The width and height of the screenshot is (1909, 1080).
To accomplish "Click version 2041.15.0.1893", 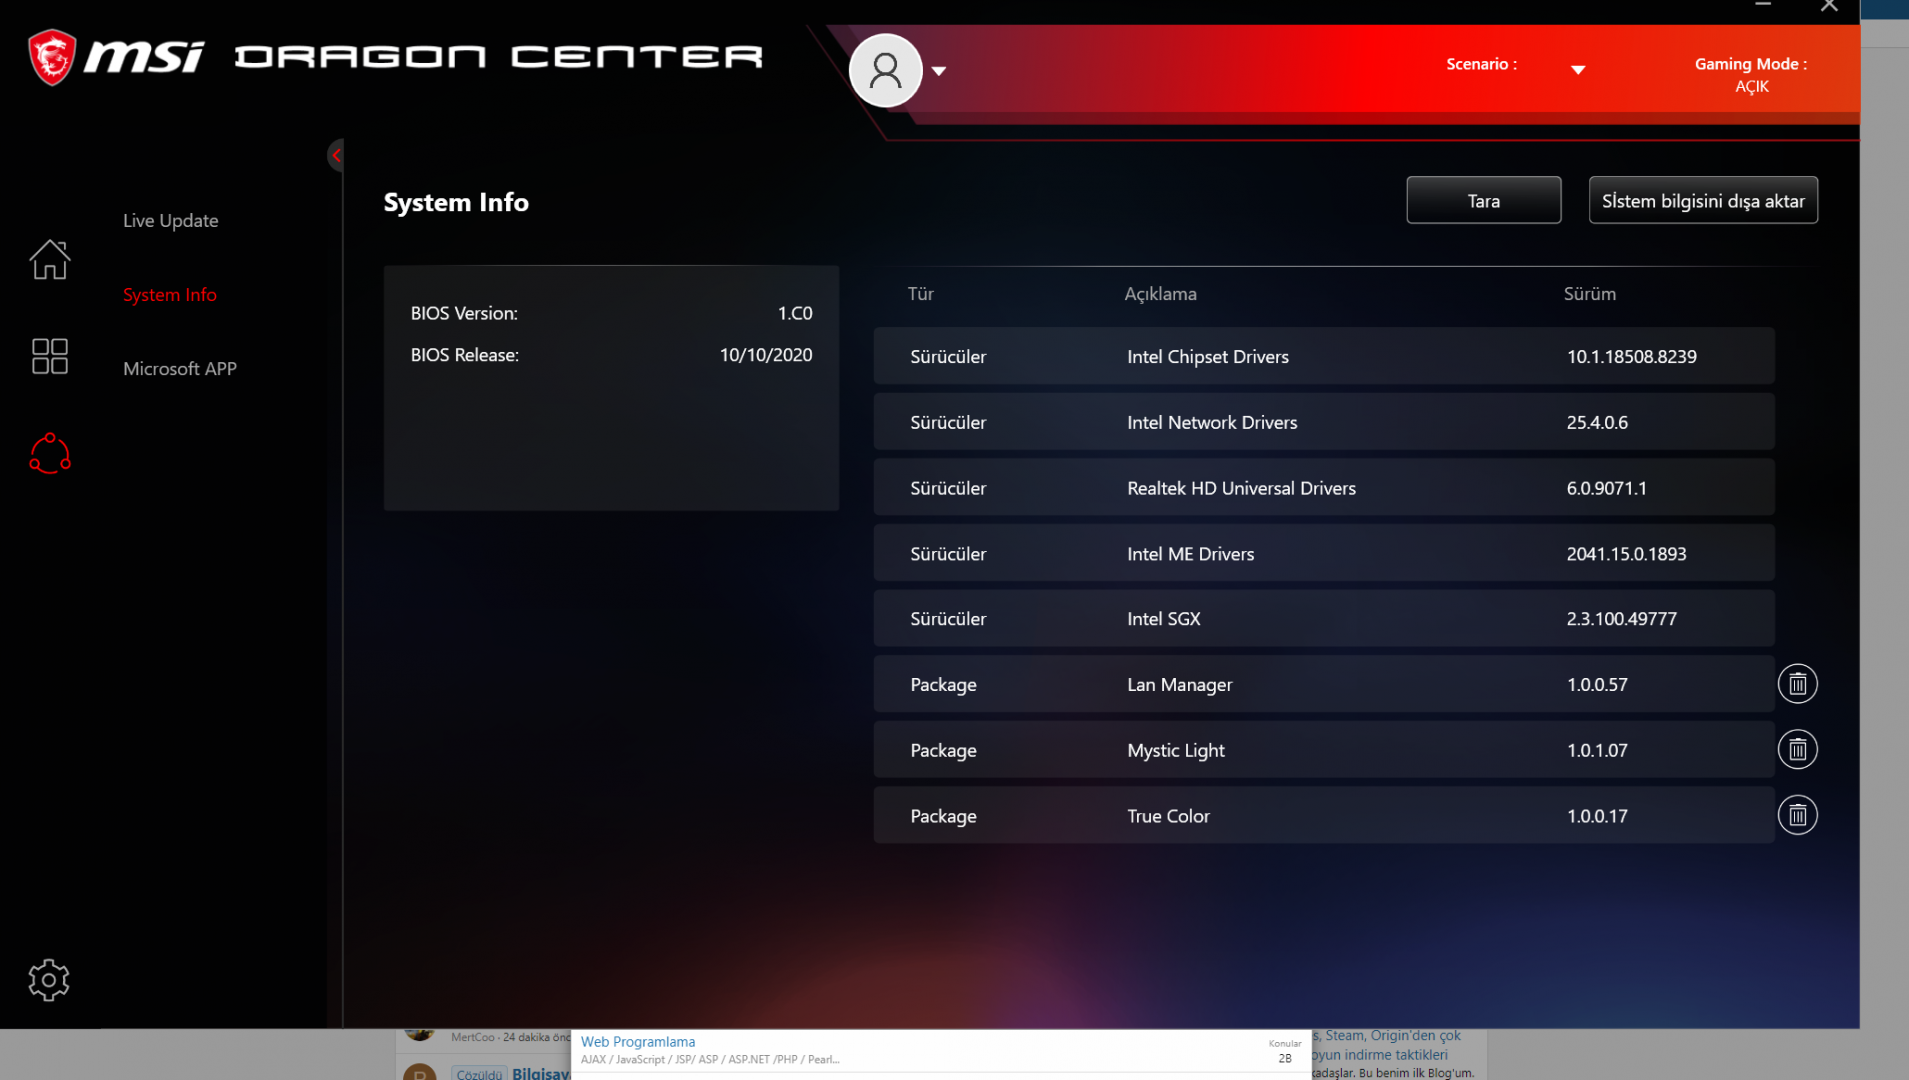I will 1626,554.
